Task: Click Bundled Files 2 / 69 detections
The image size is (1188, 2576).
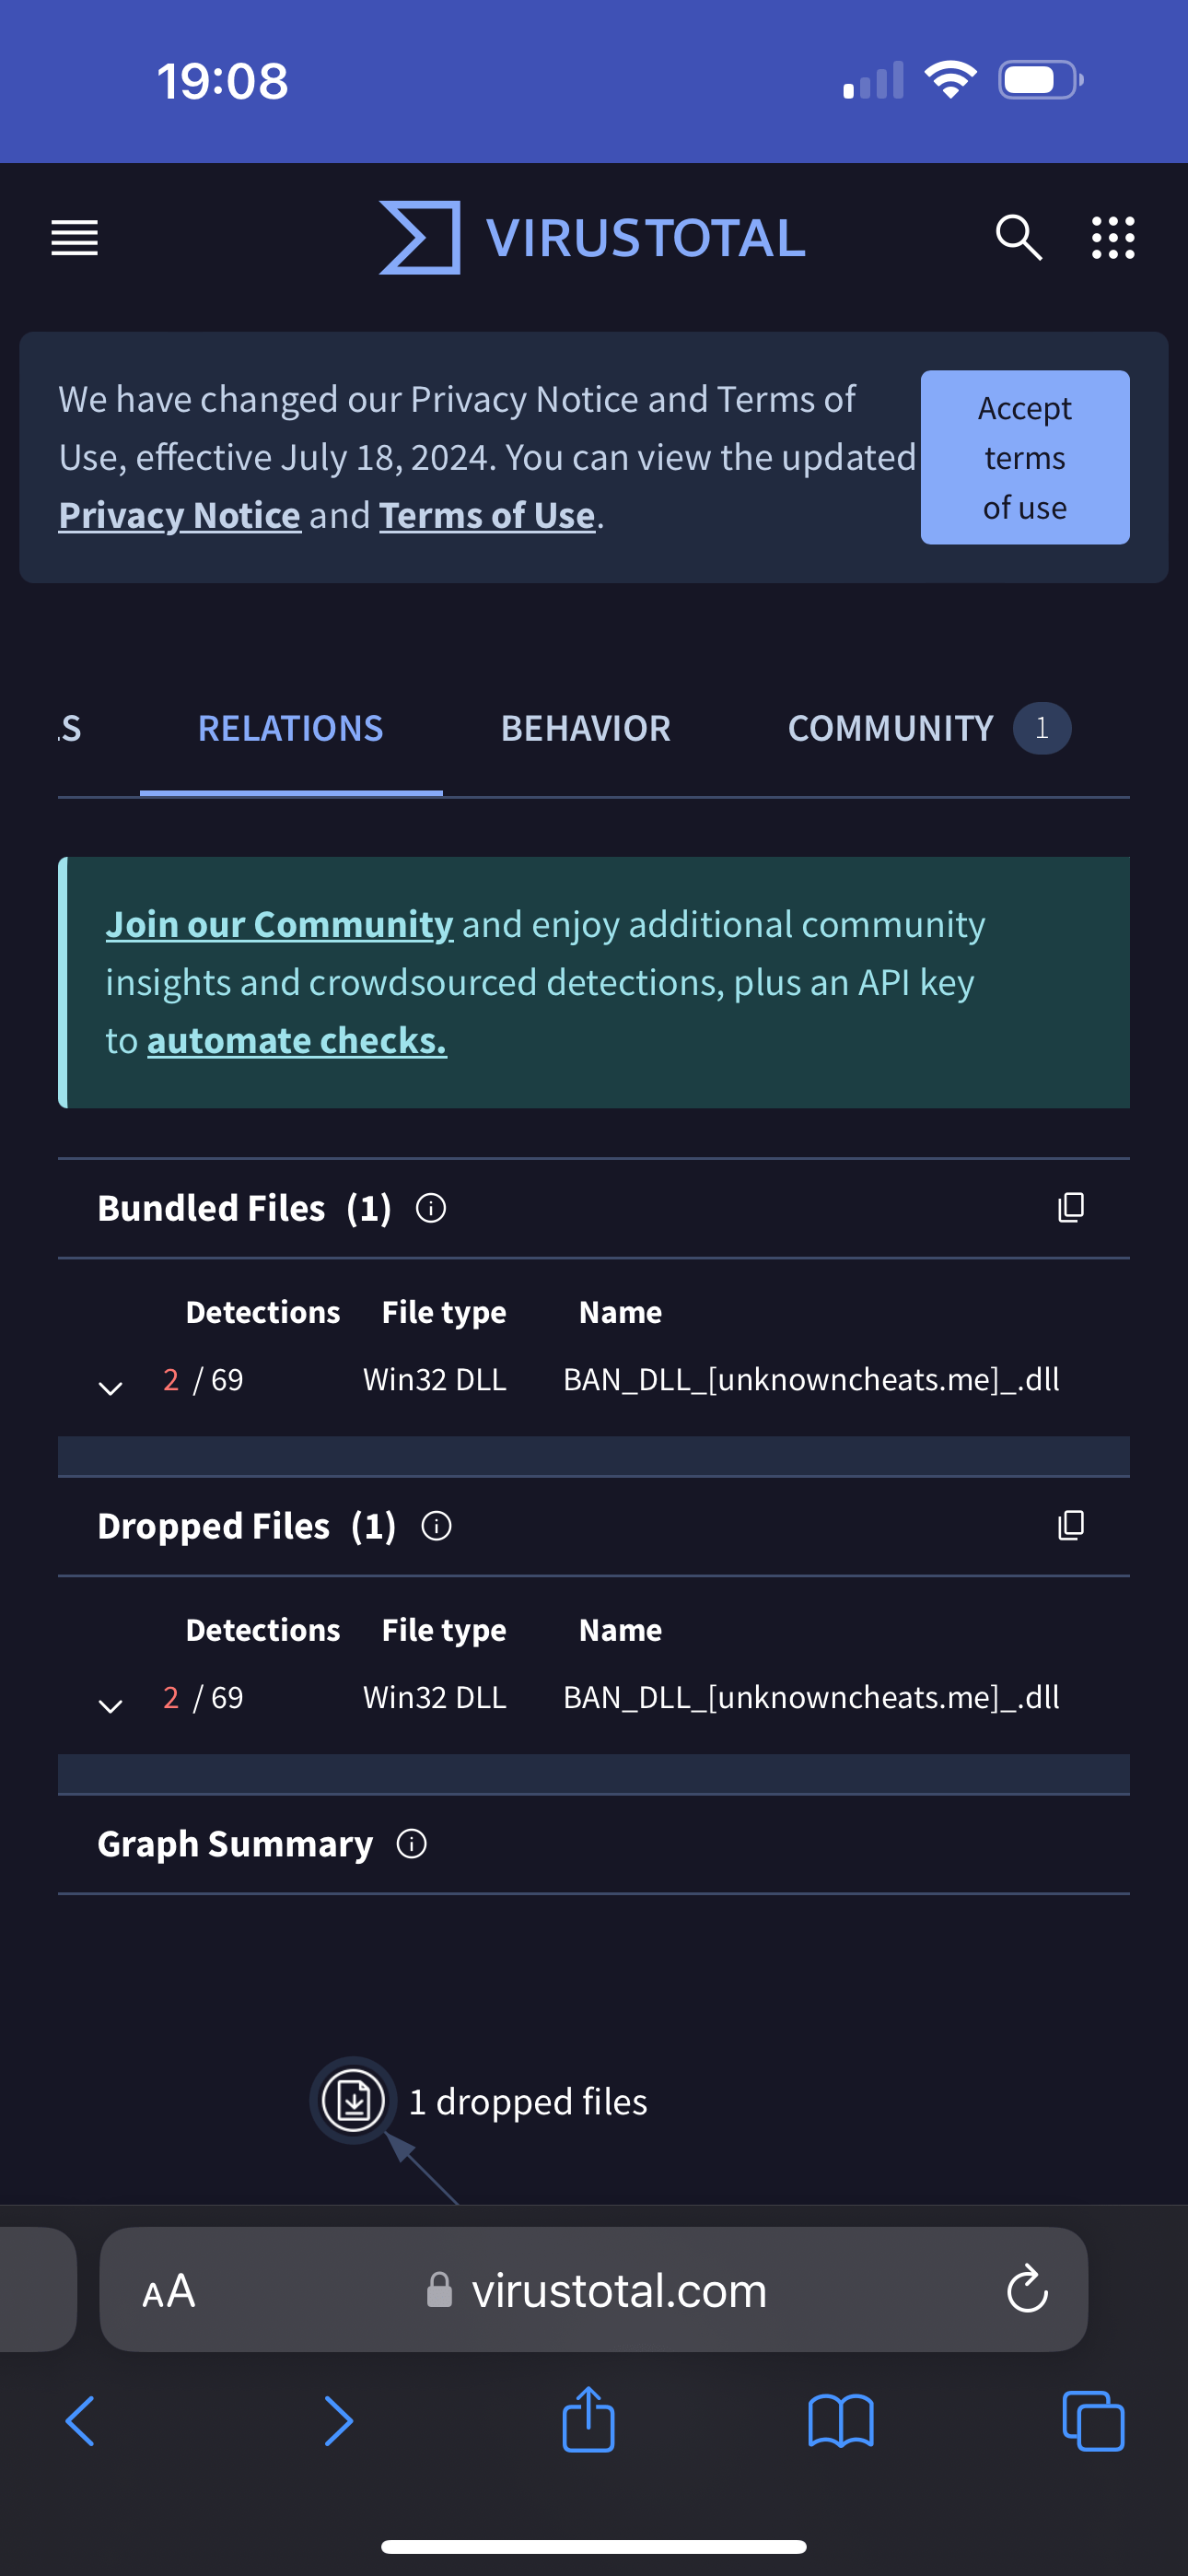Action: (203, 1380)
